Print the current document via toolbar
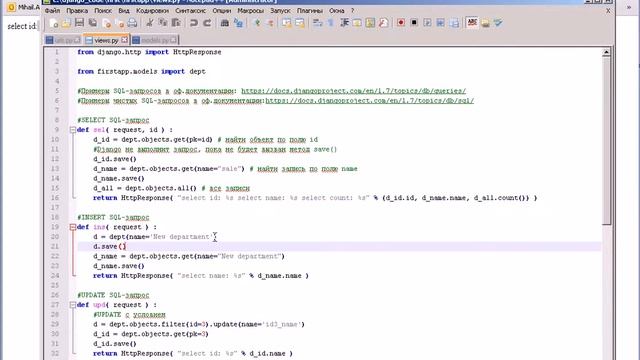 pyautogui.click(x=132, y=23)
